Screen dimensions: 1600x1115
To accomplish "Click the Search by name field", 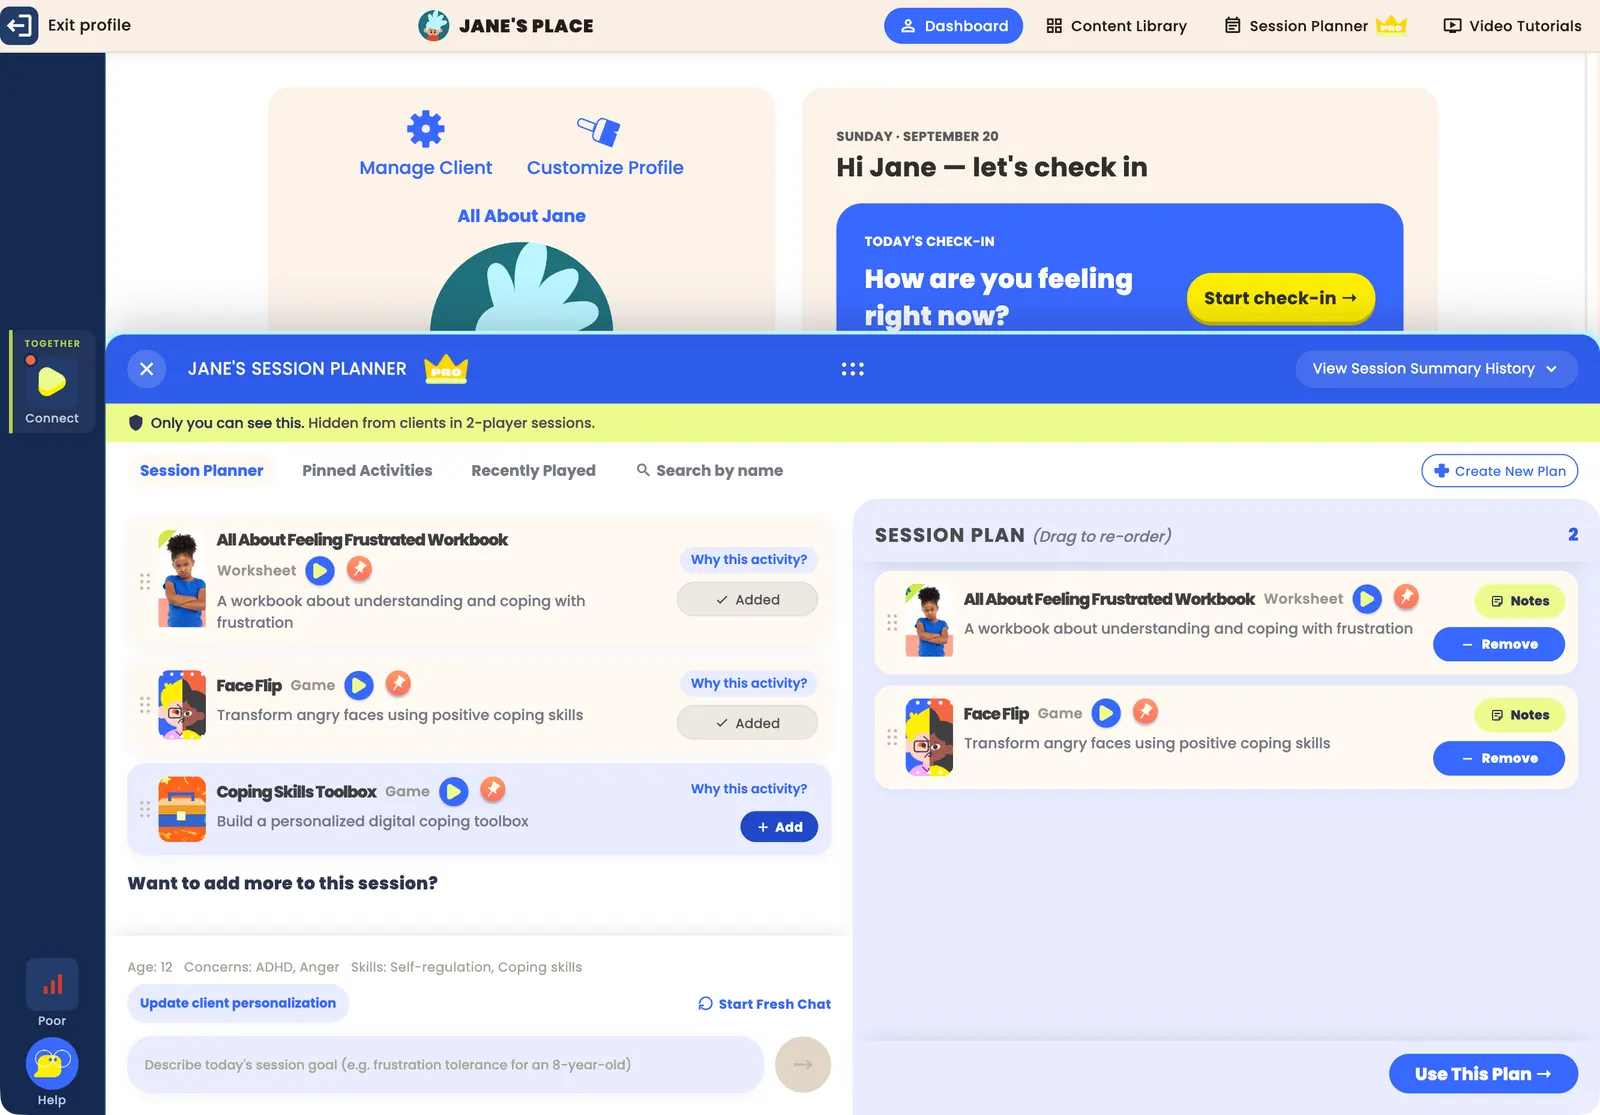I will pos(710,471).
